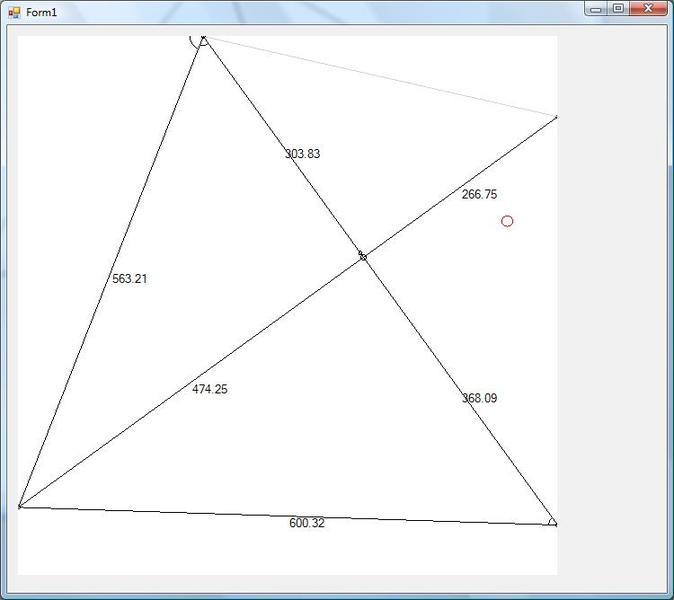
Task: Select the 266.75 length label
Action: click(x=479, y=194)
